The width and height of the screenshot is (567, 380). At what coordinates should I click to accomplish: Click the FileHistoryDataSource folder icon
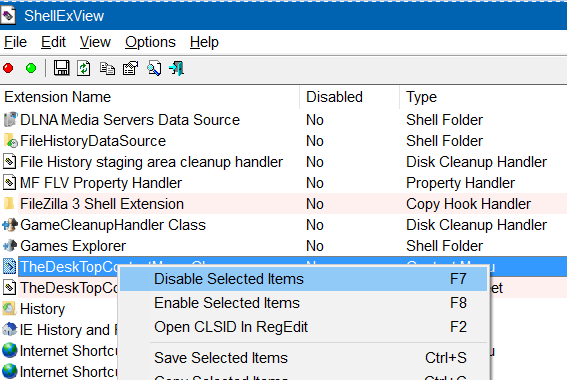[10, 141]
